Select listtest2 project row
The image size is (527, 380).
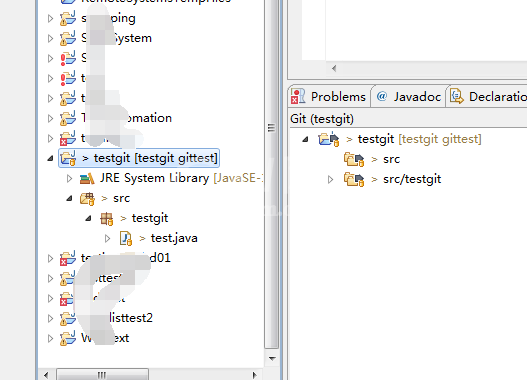(130, 318)
